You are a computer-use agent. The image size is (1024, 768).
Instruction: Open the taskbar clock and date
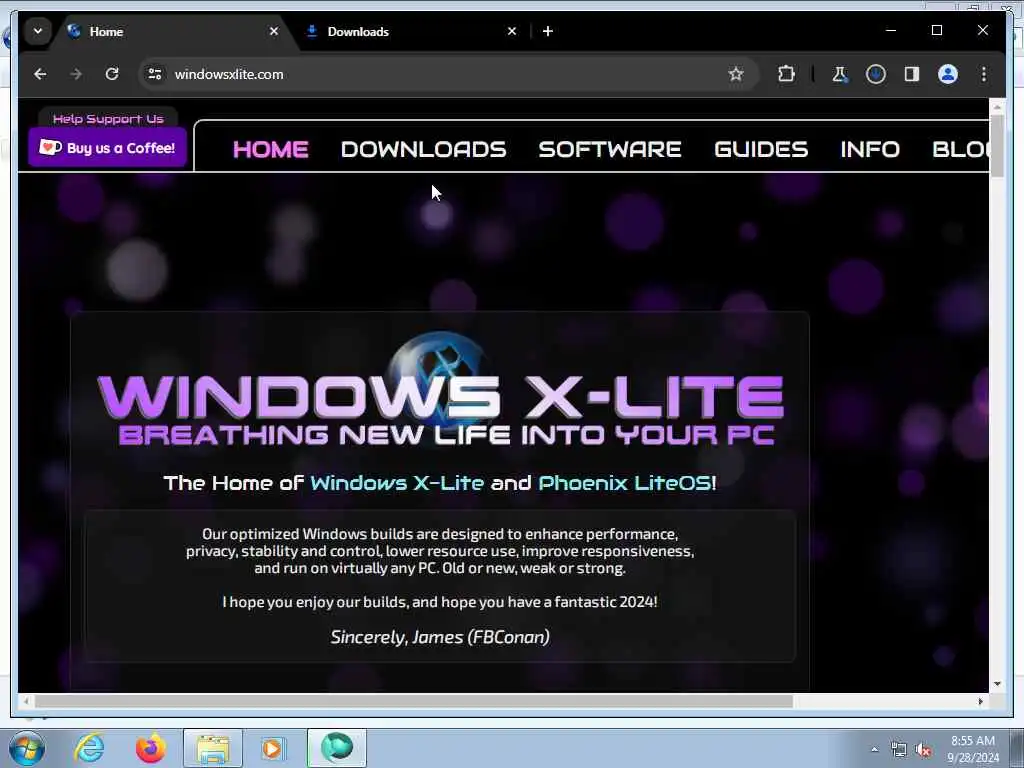point(972,749)
